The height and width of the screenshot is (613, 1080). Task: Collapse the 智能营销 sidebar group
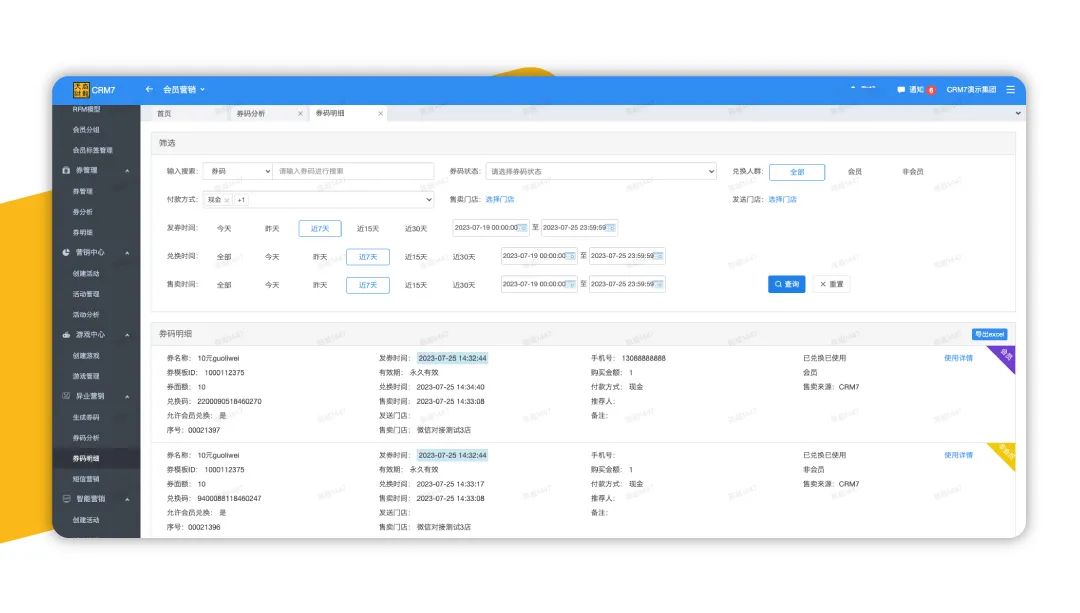tap(127, 499)
